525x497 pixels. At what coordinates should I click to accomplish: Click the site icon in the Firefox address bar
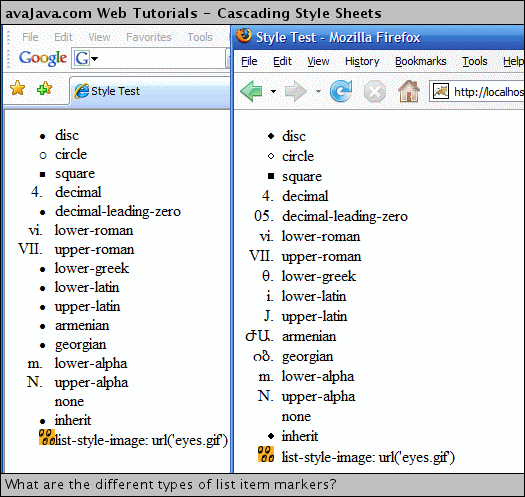click(441, 91)
